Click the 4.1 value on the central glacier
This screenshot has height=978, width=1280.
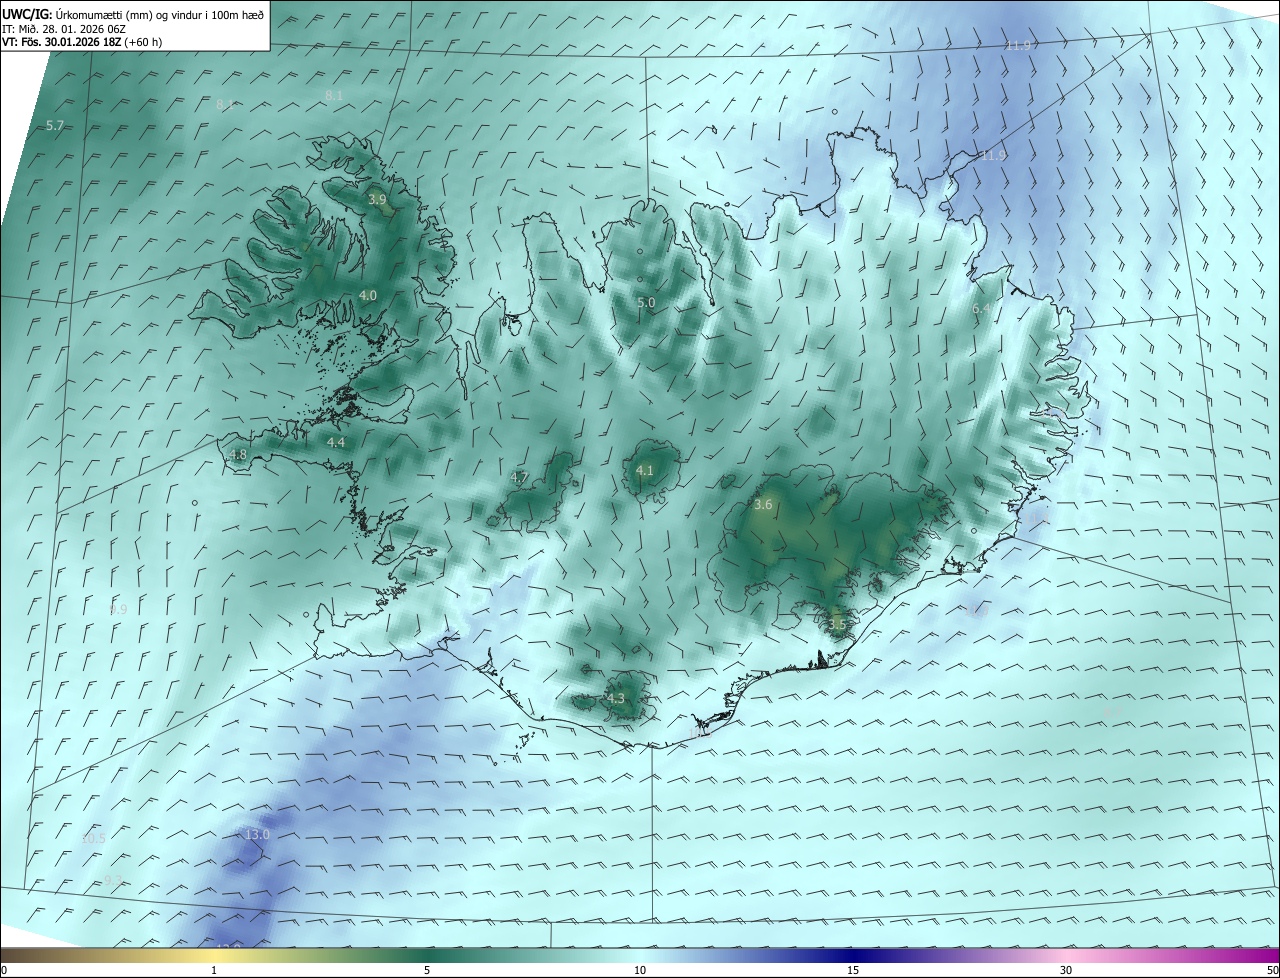pyautogui.click(x=644, y=470)
